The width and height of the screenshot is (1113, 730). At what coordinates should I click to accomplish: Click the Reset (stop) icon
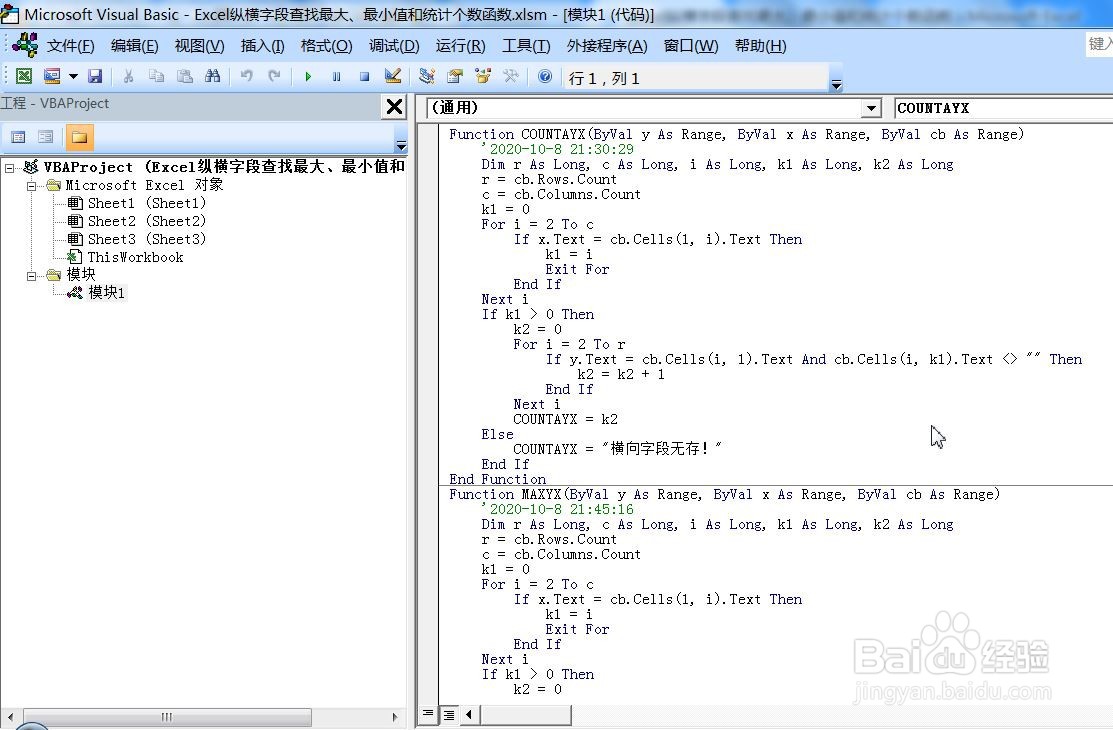[x=365, y=76]
